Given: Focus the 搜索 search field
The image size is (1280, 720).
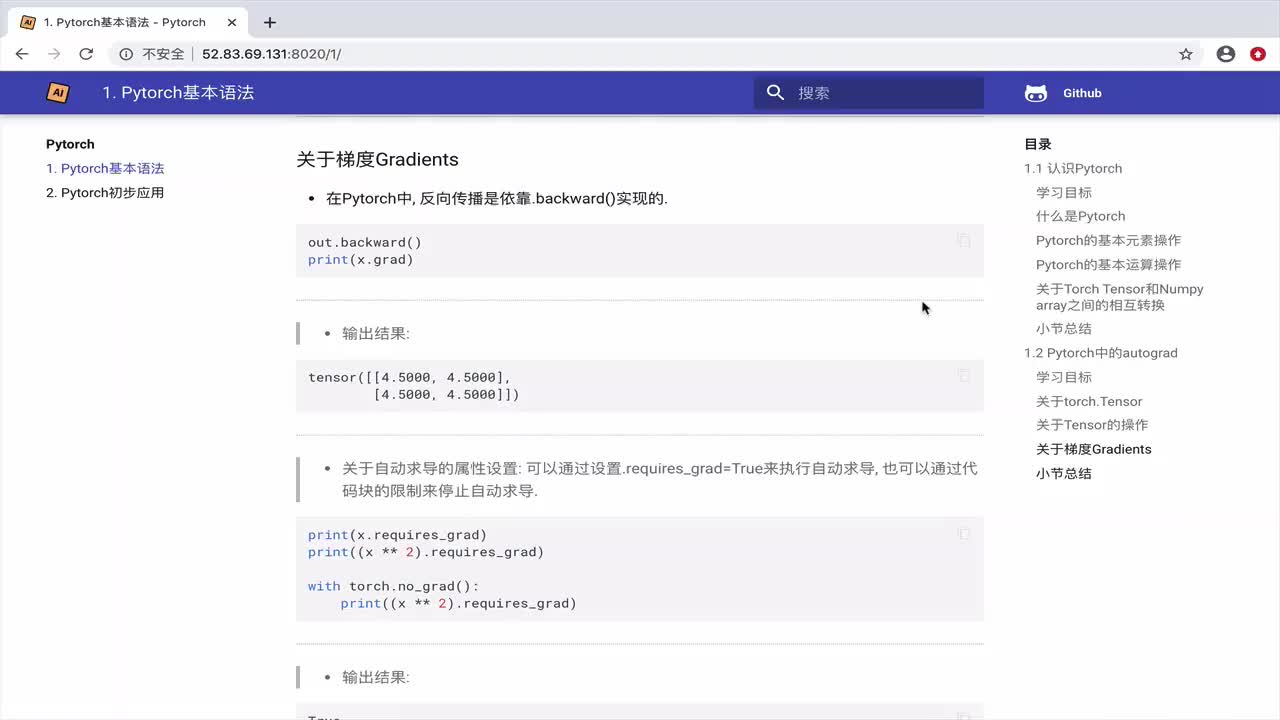Looking at the screenshot, I should pyautogui.click(x=869, y=92).
